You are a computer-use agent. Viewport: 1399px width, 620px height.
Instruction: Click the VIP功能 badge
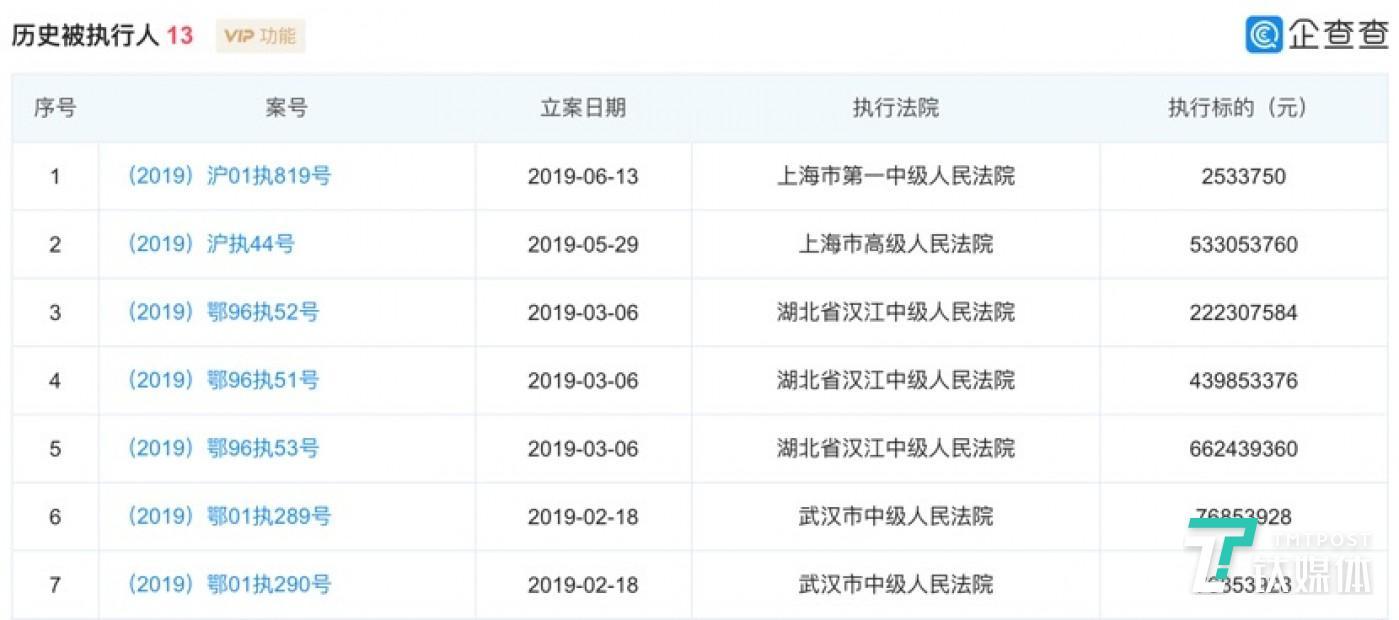click(x=260, y=36)
